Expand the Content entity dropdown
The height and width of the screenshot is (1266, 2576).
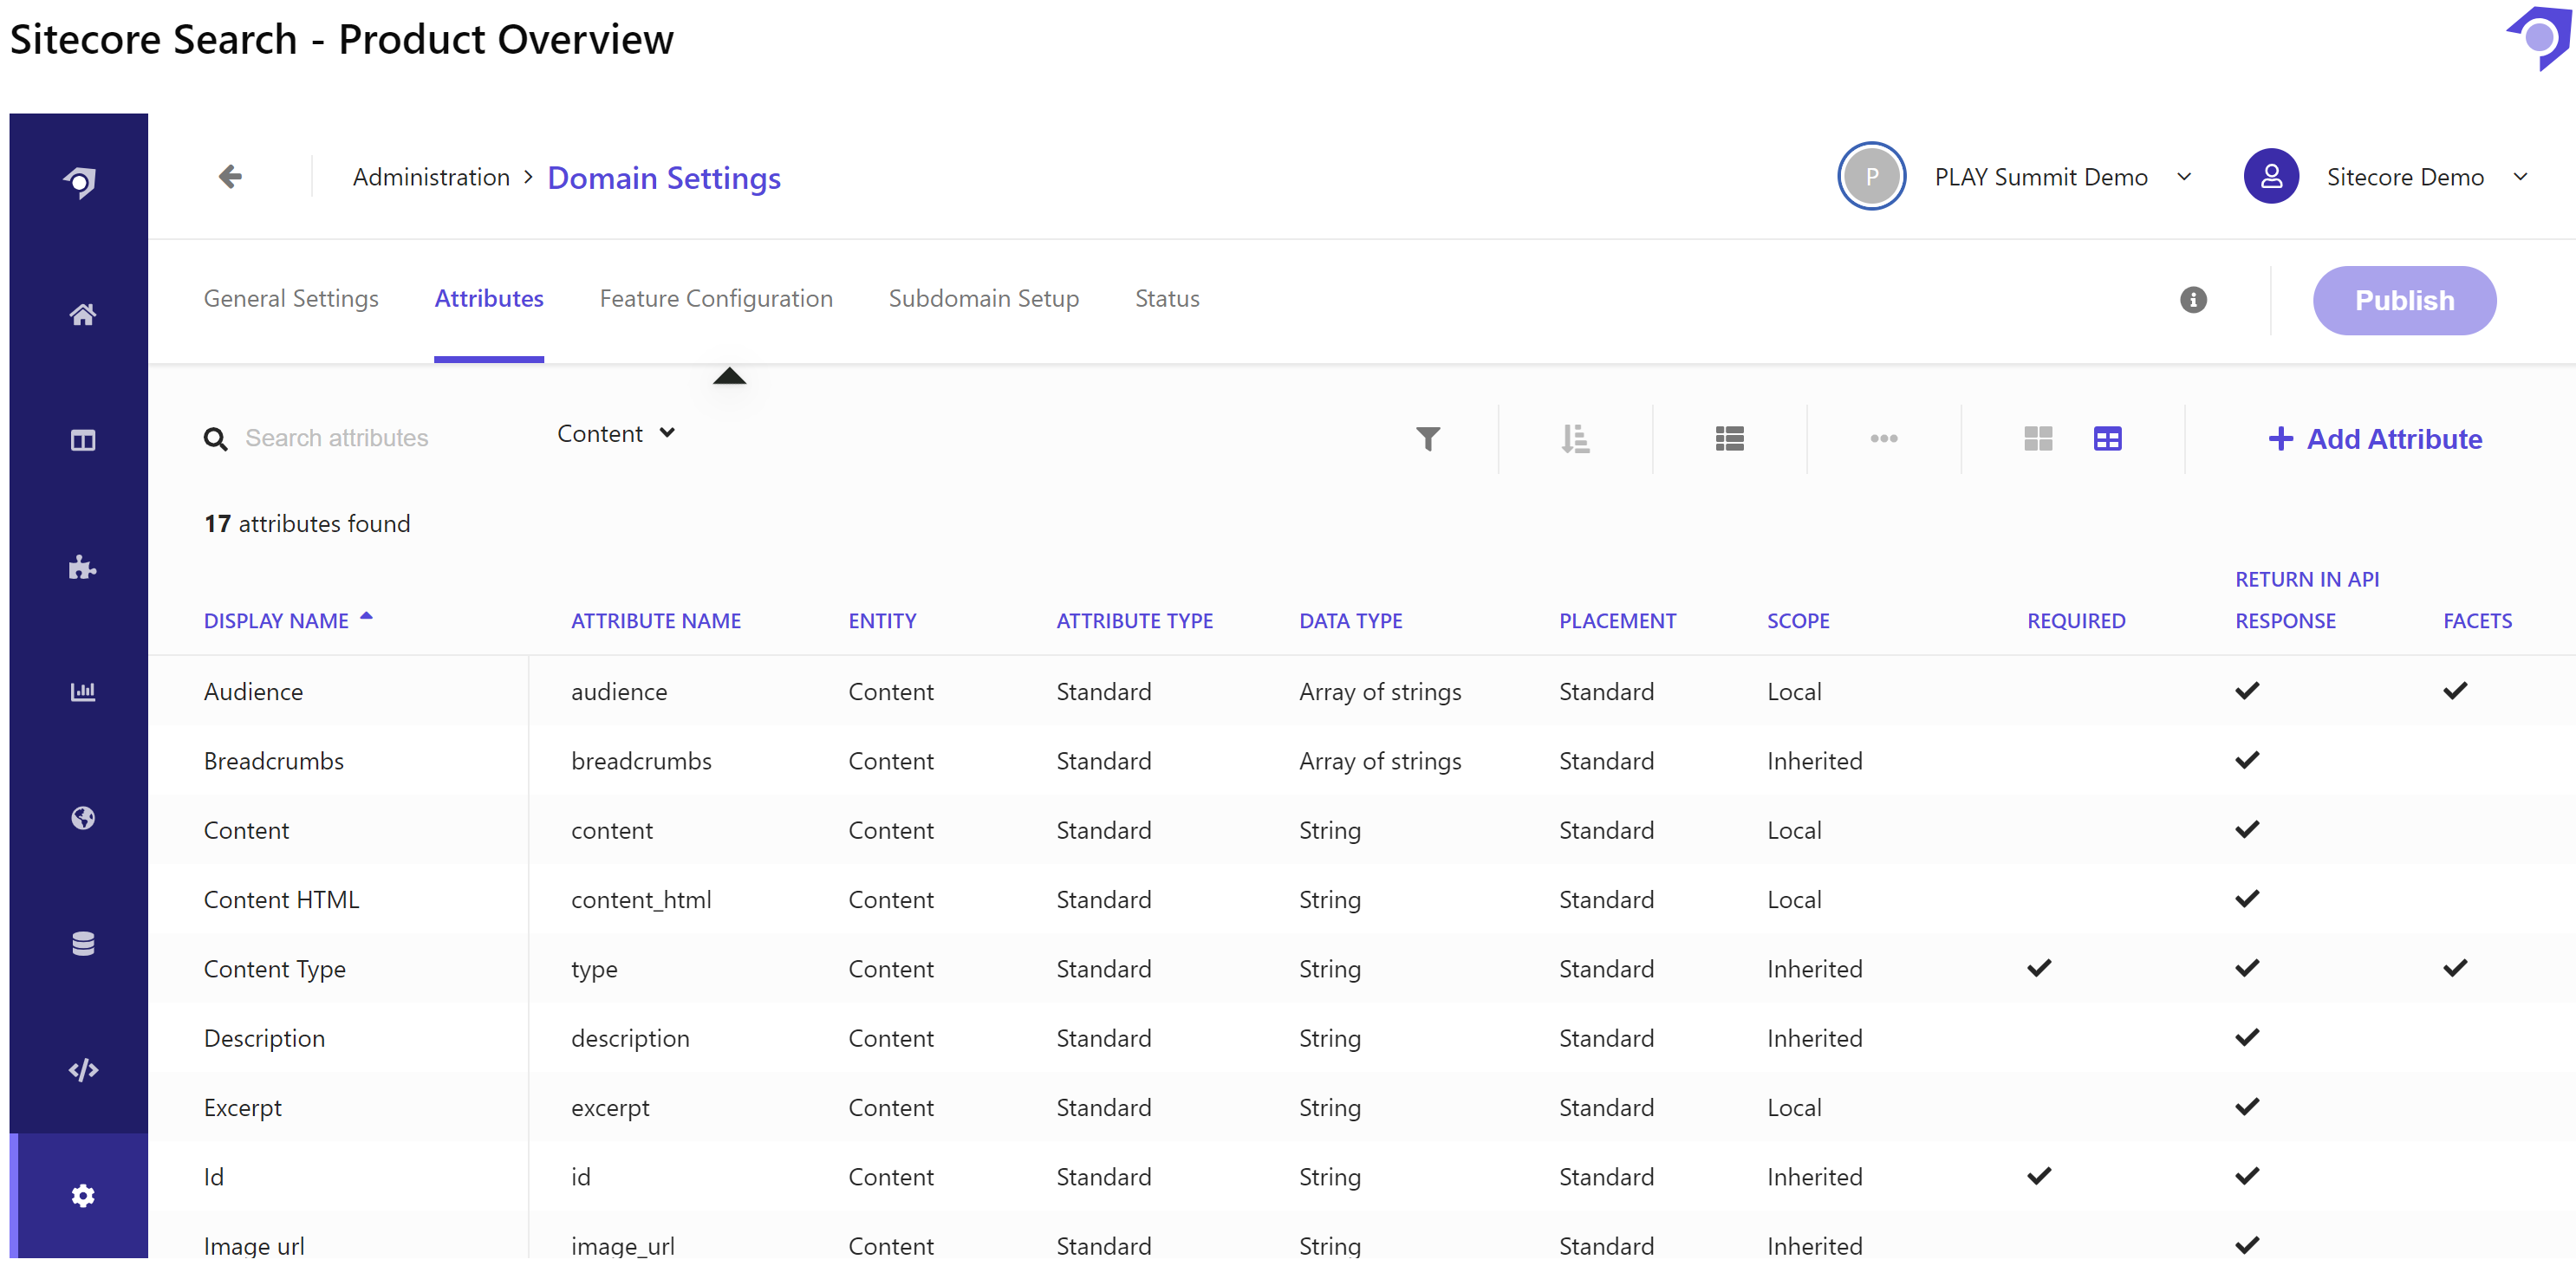tap(615, 433)
